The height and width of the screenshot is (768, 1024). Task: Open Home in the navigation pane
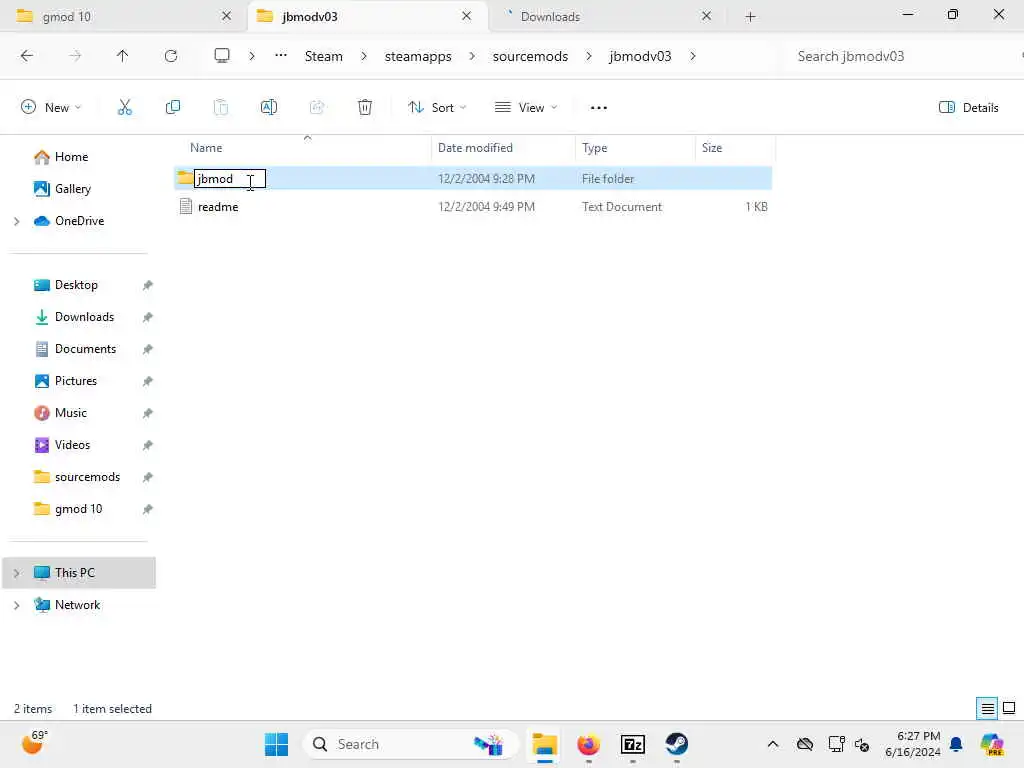pos(71,157)
